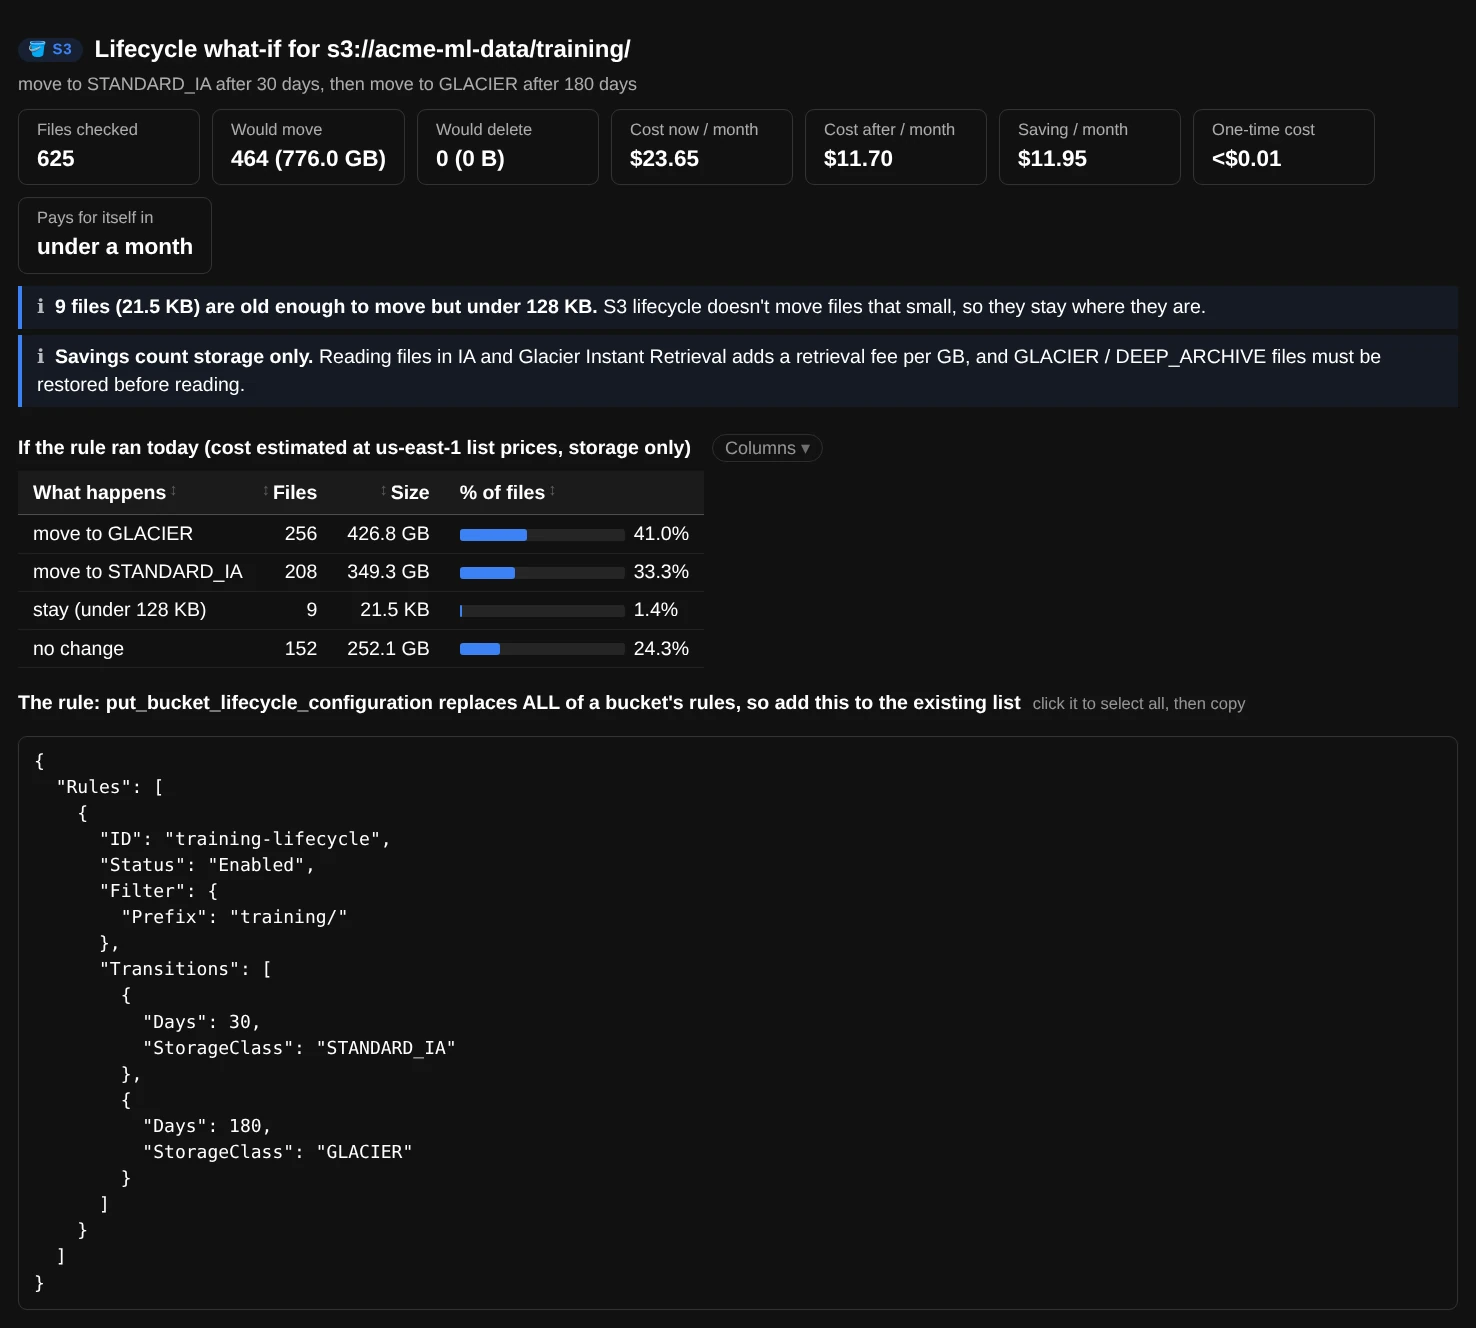Sort table by What happens column

(x=104, y=492)
